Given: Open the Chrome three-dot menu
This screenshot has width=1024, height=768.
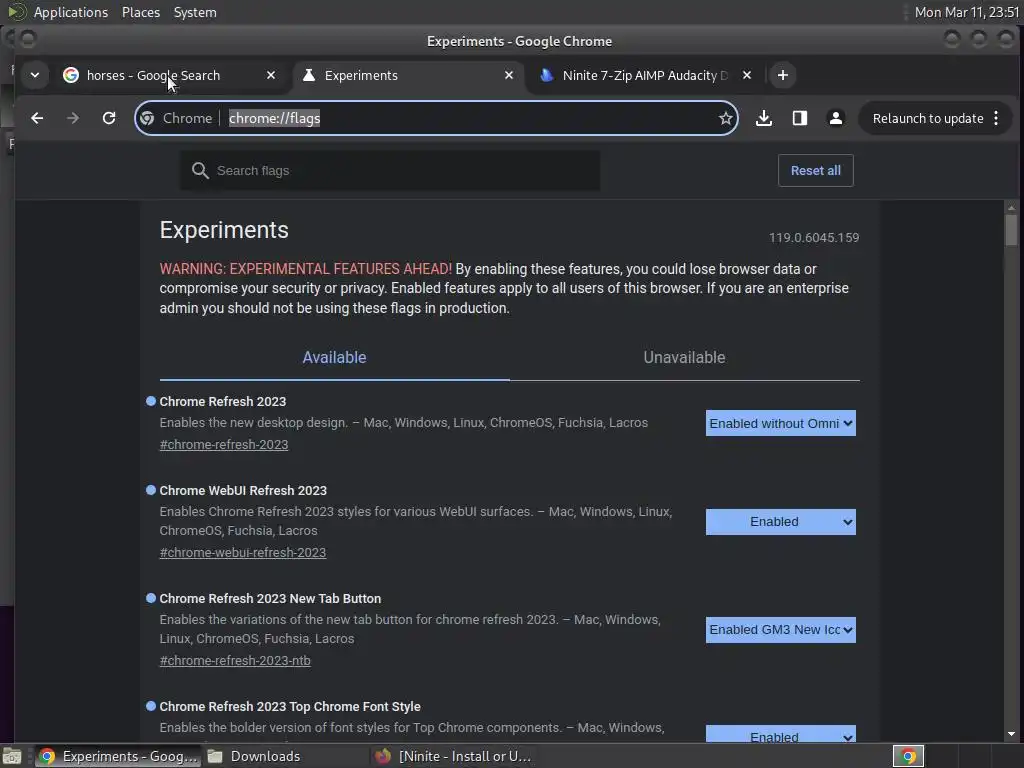Looking at the screenshot, I should 996,118.
